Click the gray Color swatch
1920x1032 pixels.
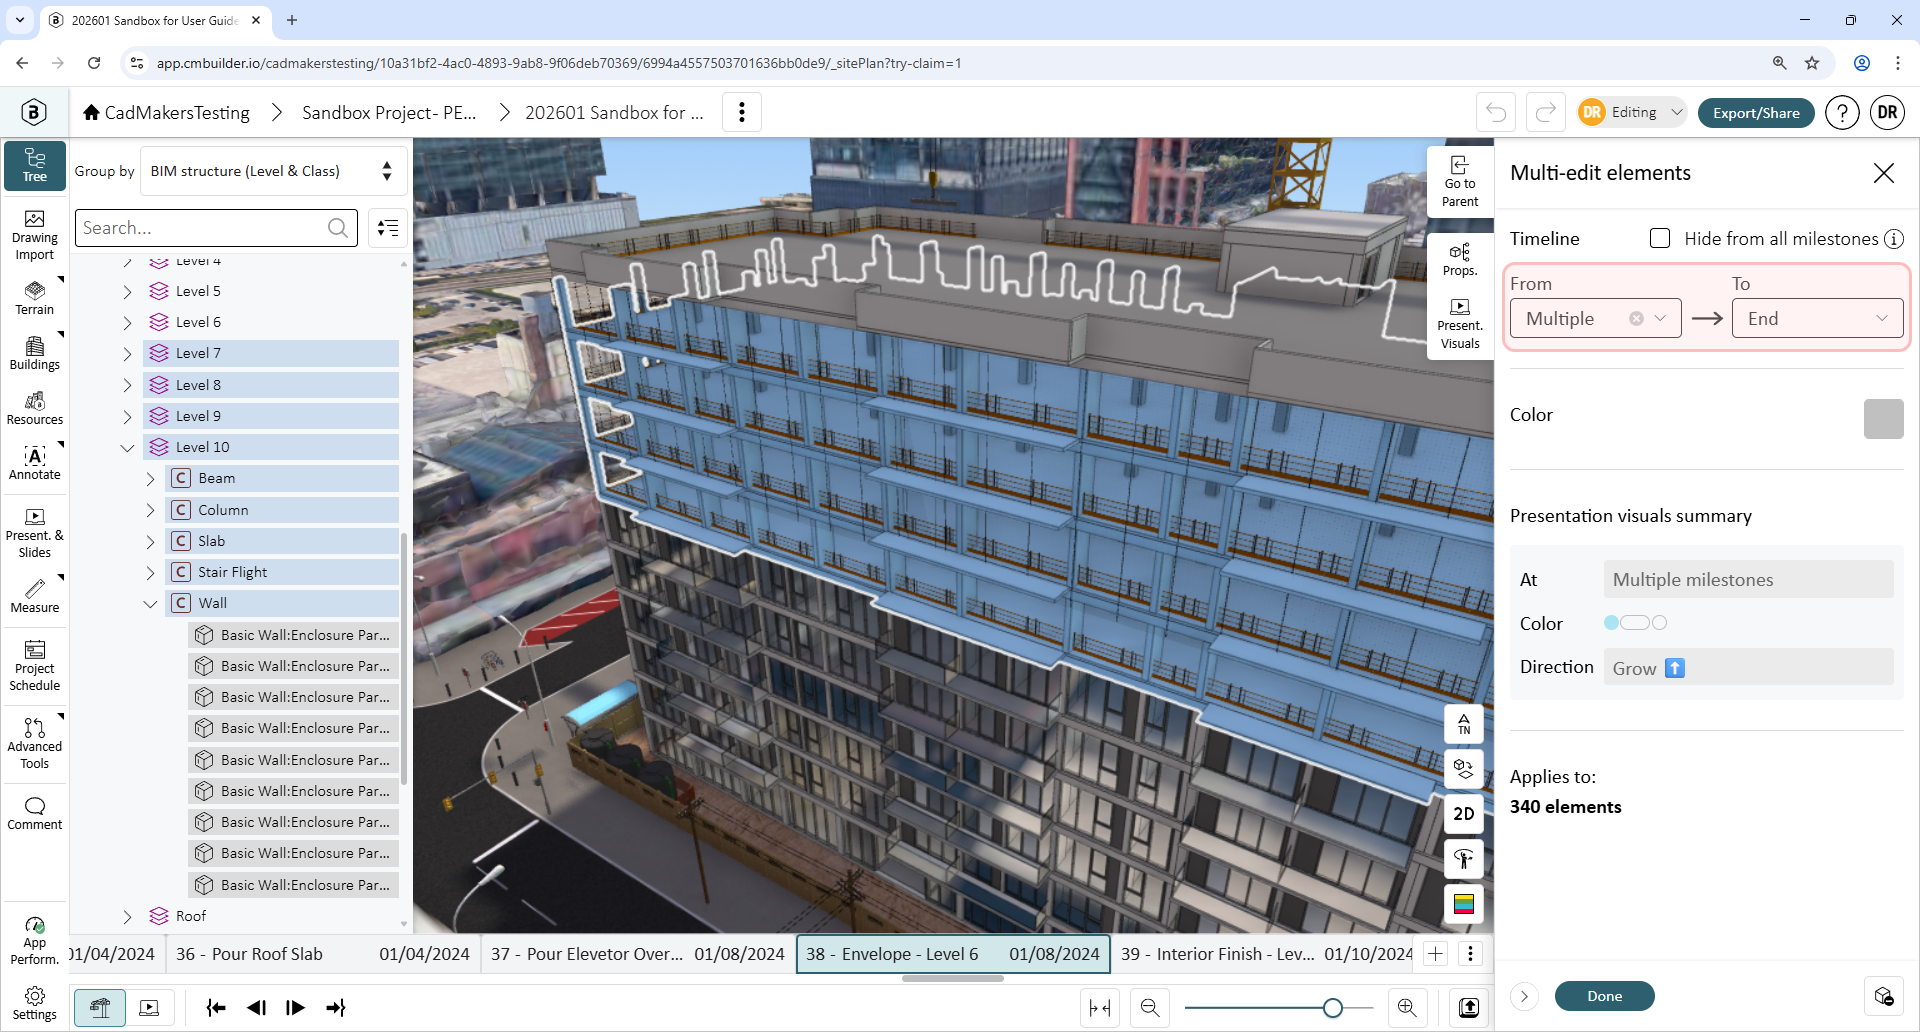coord(1884,419)
